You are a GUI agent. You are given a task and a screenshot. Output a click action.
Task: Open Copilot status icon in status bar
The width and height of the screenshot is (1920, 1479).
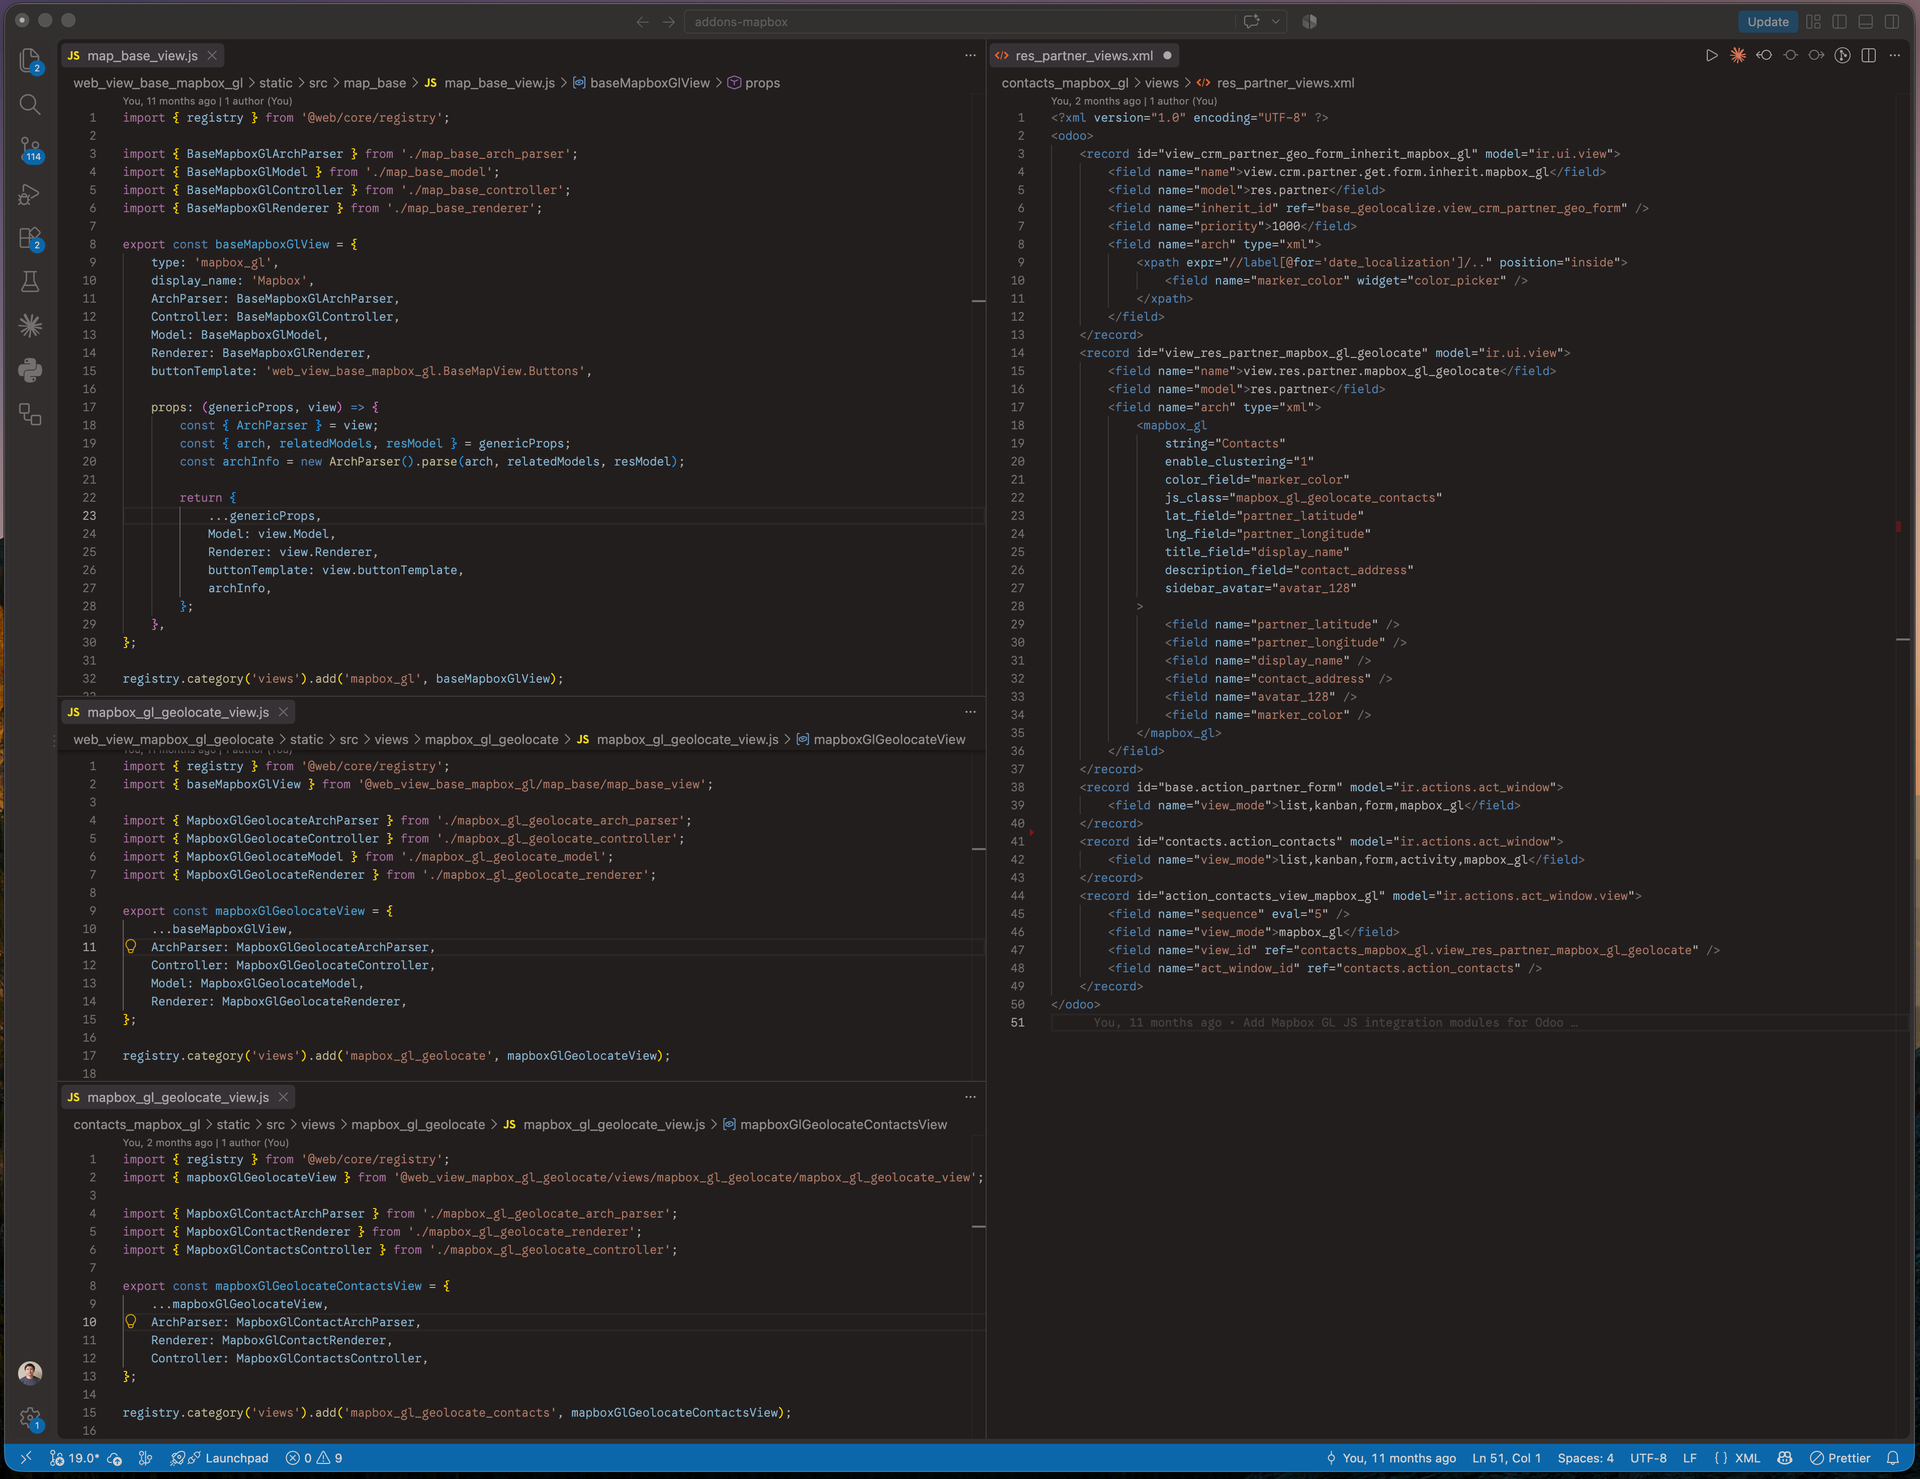1785,1458
